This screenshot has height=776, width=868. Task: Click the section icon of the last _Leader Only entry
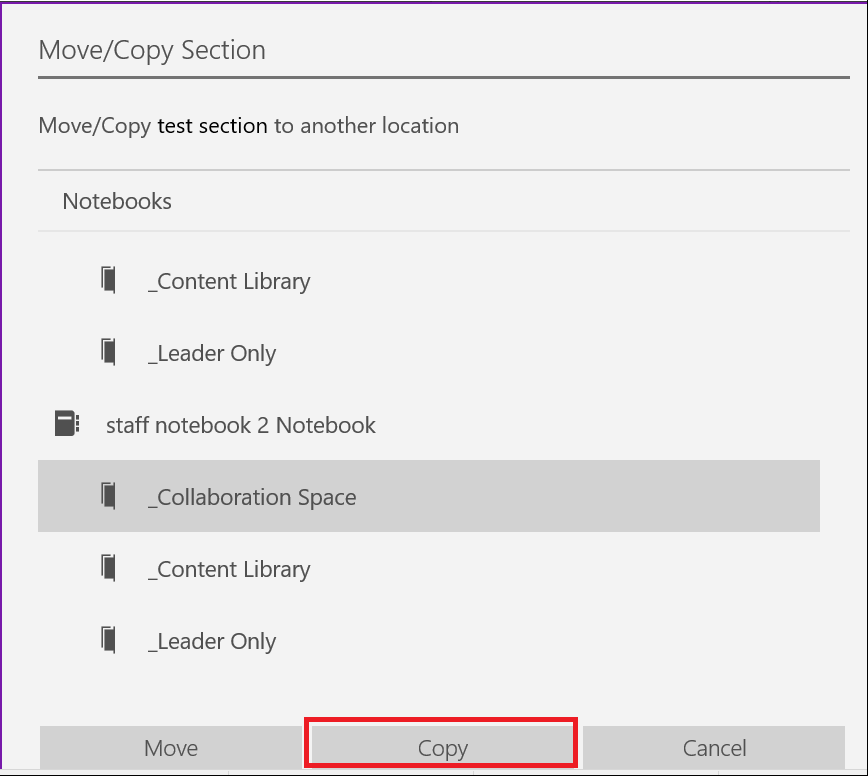108,639
